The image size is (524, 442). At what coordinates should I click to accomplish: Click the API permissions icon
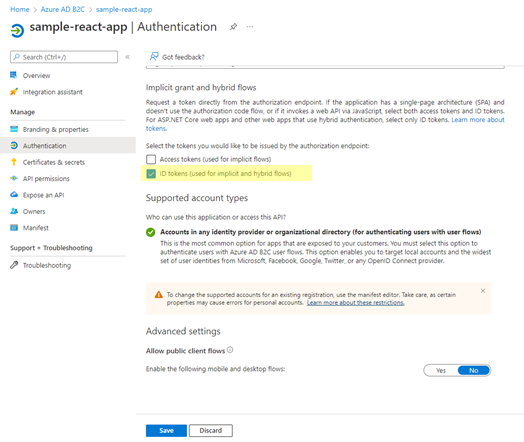point(14,178)
